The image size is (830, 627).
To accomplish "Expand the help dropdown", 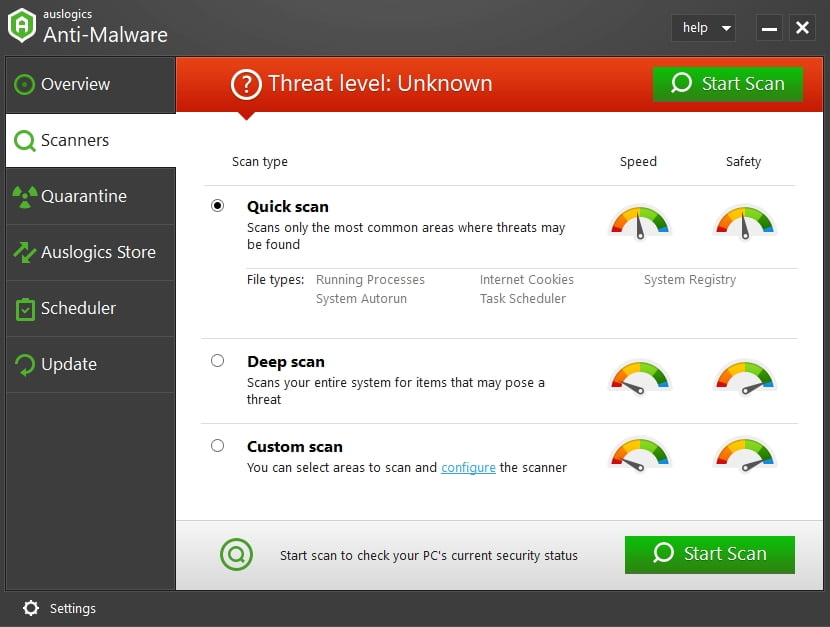I will pos(703,28).
